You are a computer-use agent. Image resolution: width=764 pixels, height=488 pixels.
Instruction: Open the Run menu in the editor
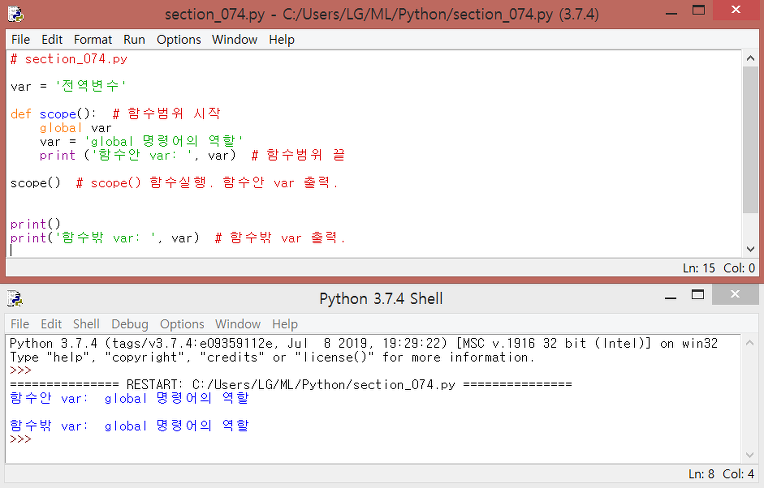pyautogui.click(x=134, y=39)
